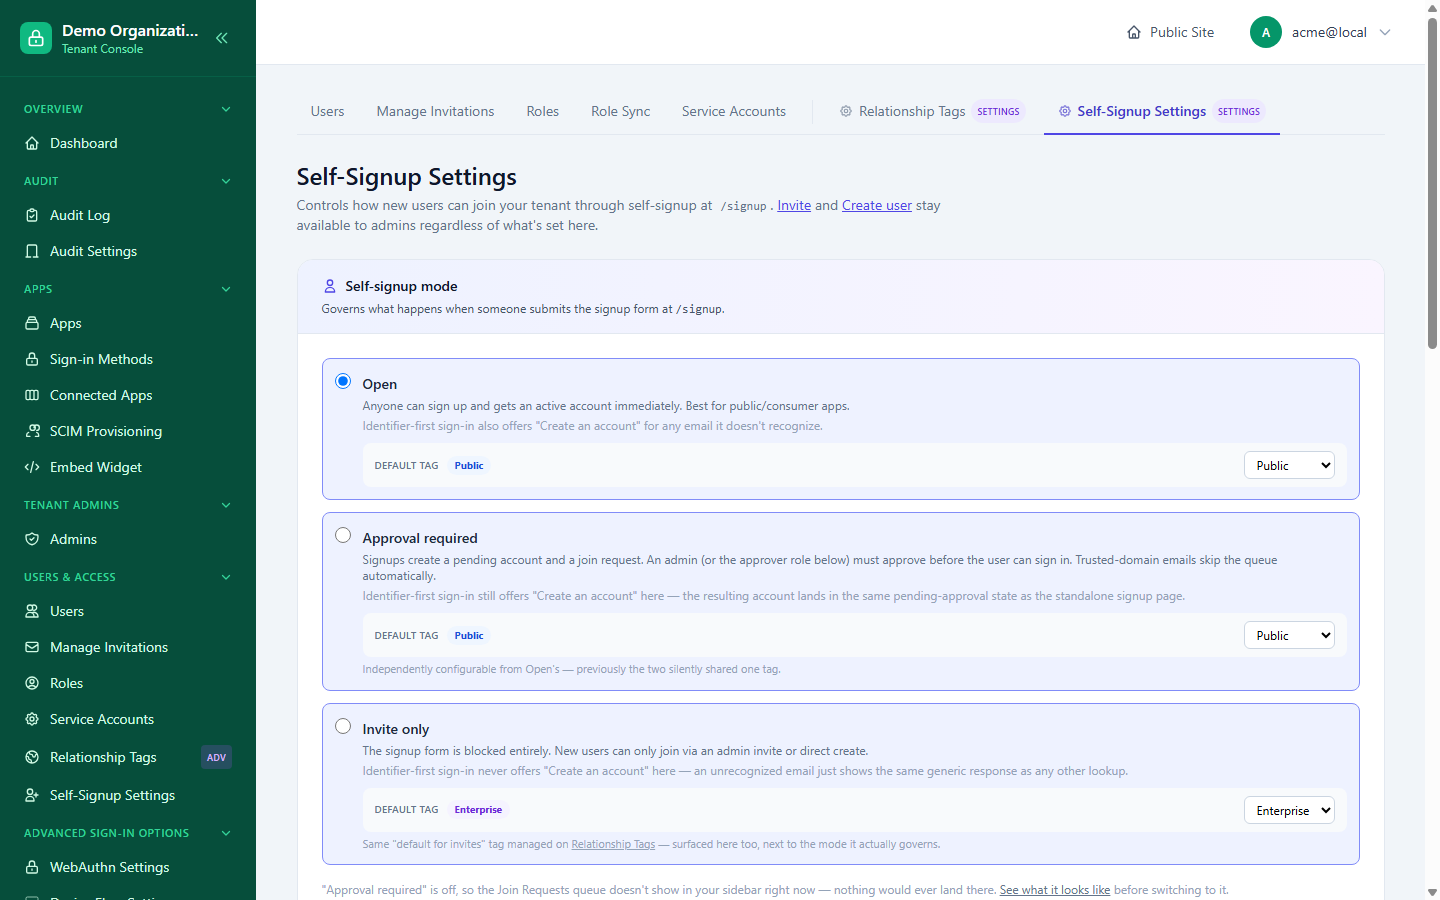Select the Approval required radio button
This screenshot has width=1440, height=900.
click(x=343, y=535)
